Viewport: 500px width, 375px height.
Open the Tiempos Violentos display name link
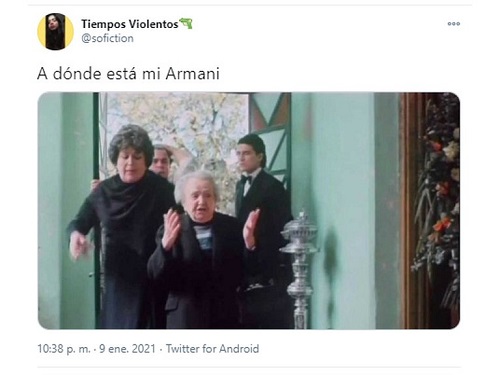point(130,24)
